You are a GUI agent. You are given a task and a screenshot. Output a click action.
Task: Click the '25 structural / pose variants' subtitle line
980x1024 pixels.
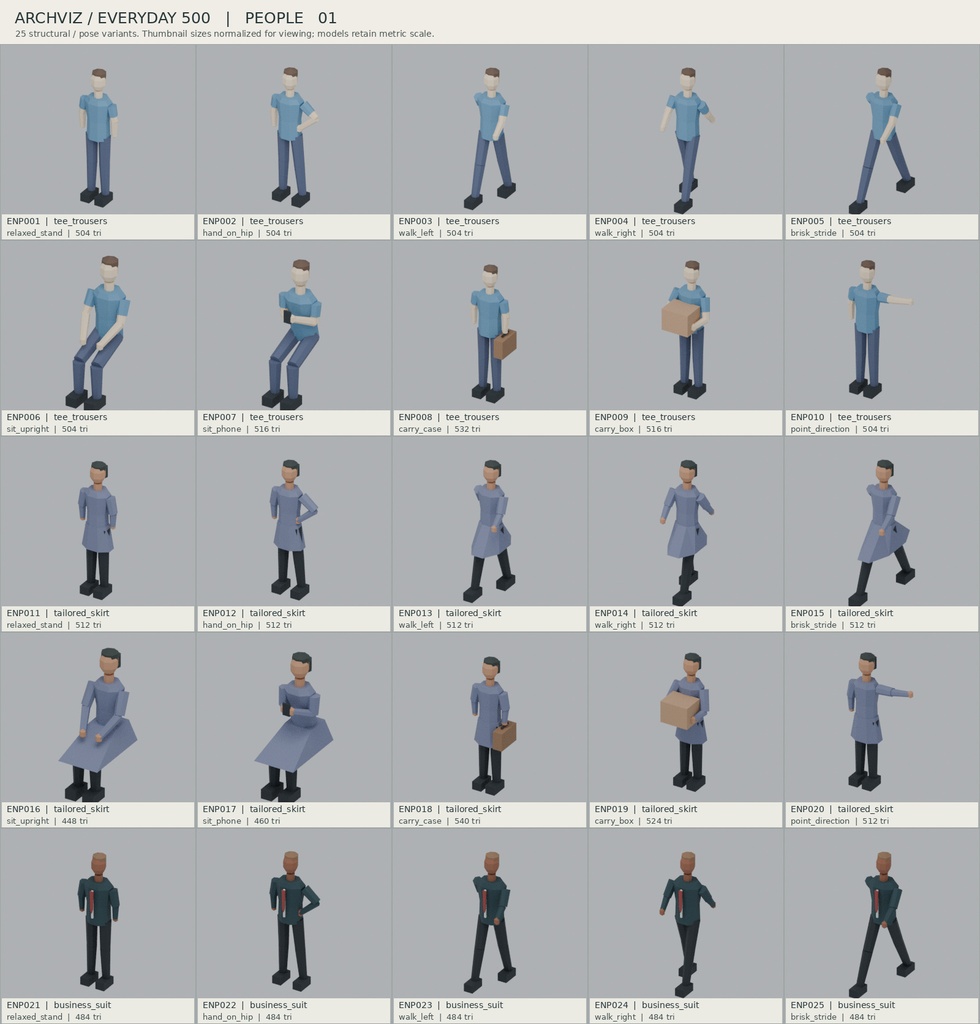pos(225,34)
